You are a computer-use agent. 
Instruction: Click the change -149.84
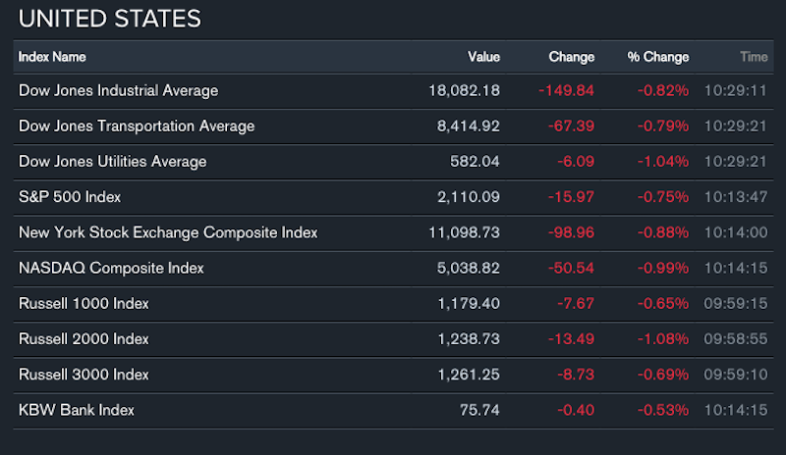coord(566,91)
